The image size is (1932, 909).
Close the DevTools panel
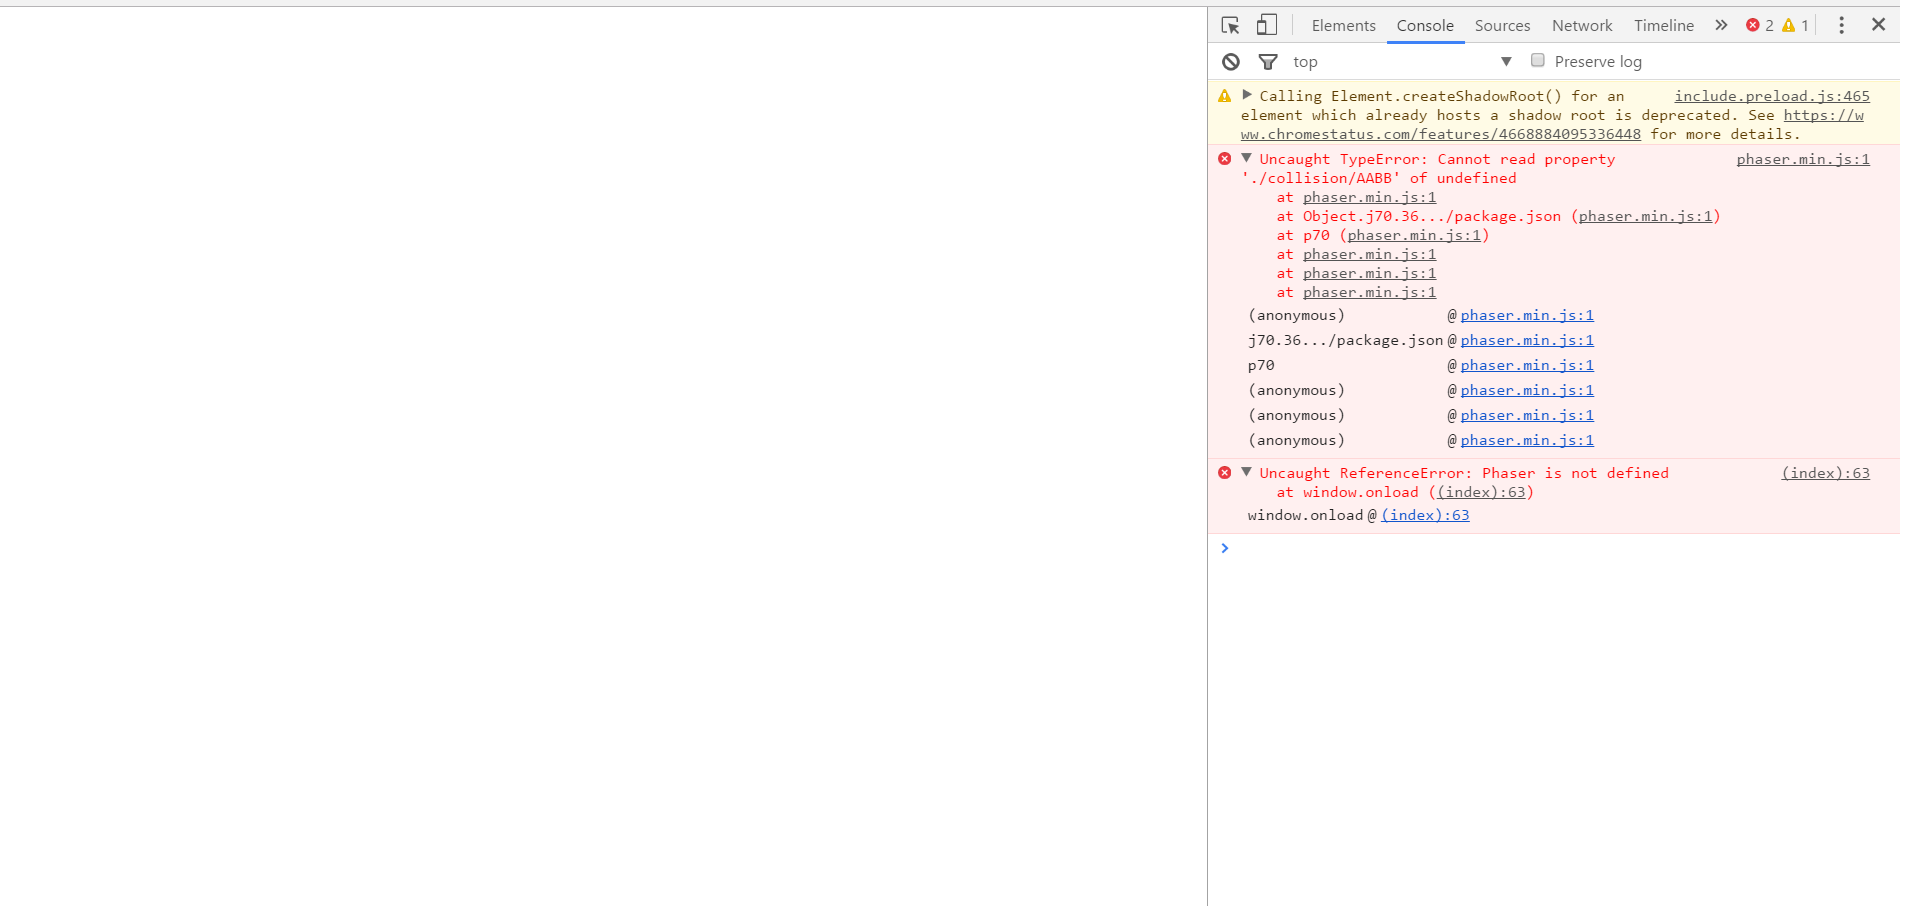pos(1879,24)
